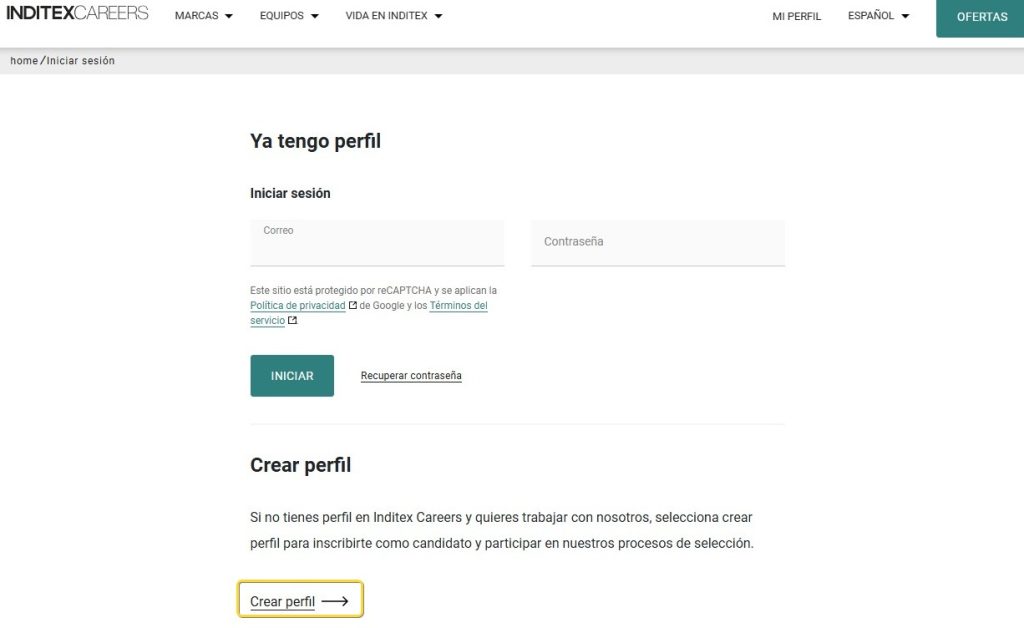Select MI PERFIL in the header
The width and height of the screenshot is (1024, 628).
point(796,16)
